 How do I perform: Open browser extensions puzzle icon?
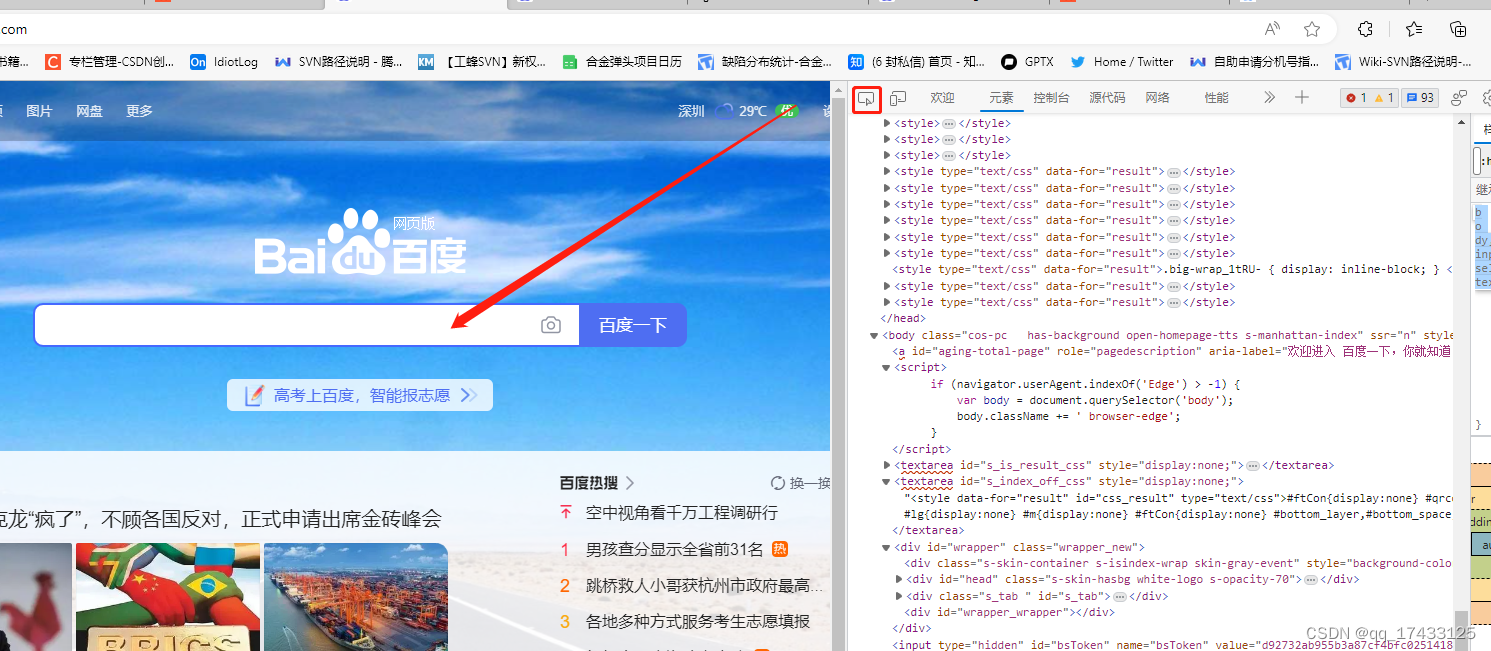(x=1365, y=29)
